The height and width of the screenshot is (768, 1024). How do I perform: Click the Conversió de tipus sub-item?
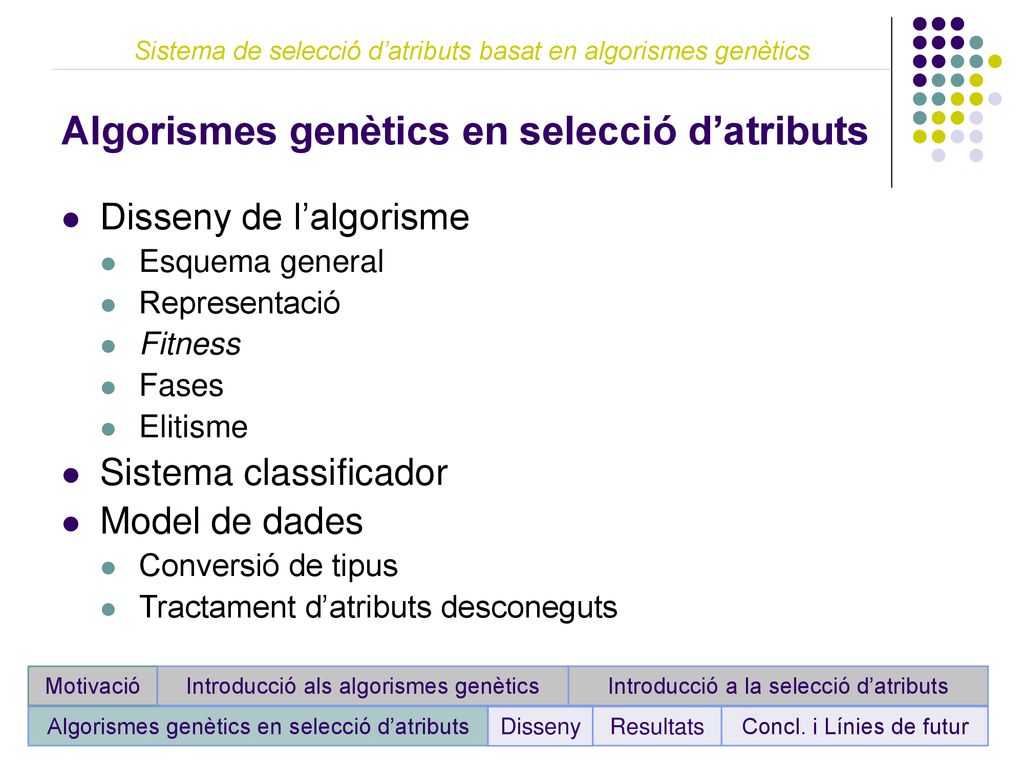(268, 566)
